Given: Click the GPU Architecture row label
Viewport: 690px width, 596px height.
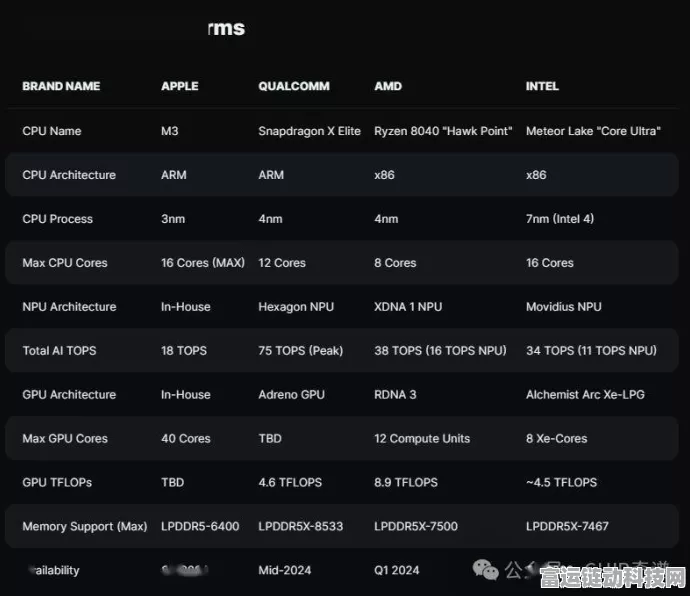Looking at the screenshot, I should point(69,395).
